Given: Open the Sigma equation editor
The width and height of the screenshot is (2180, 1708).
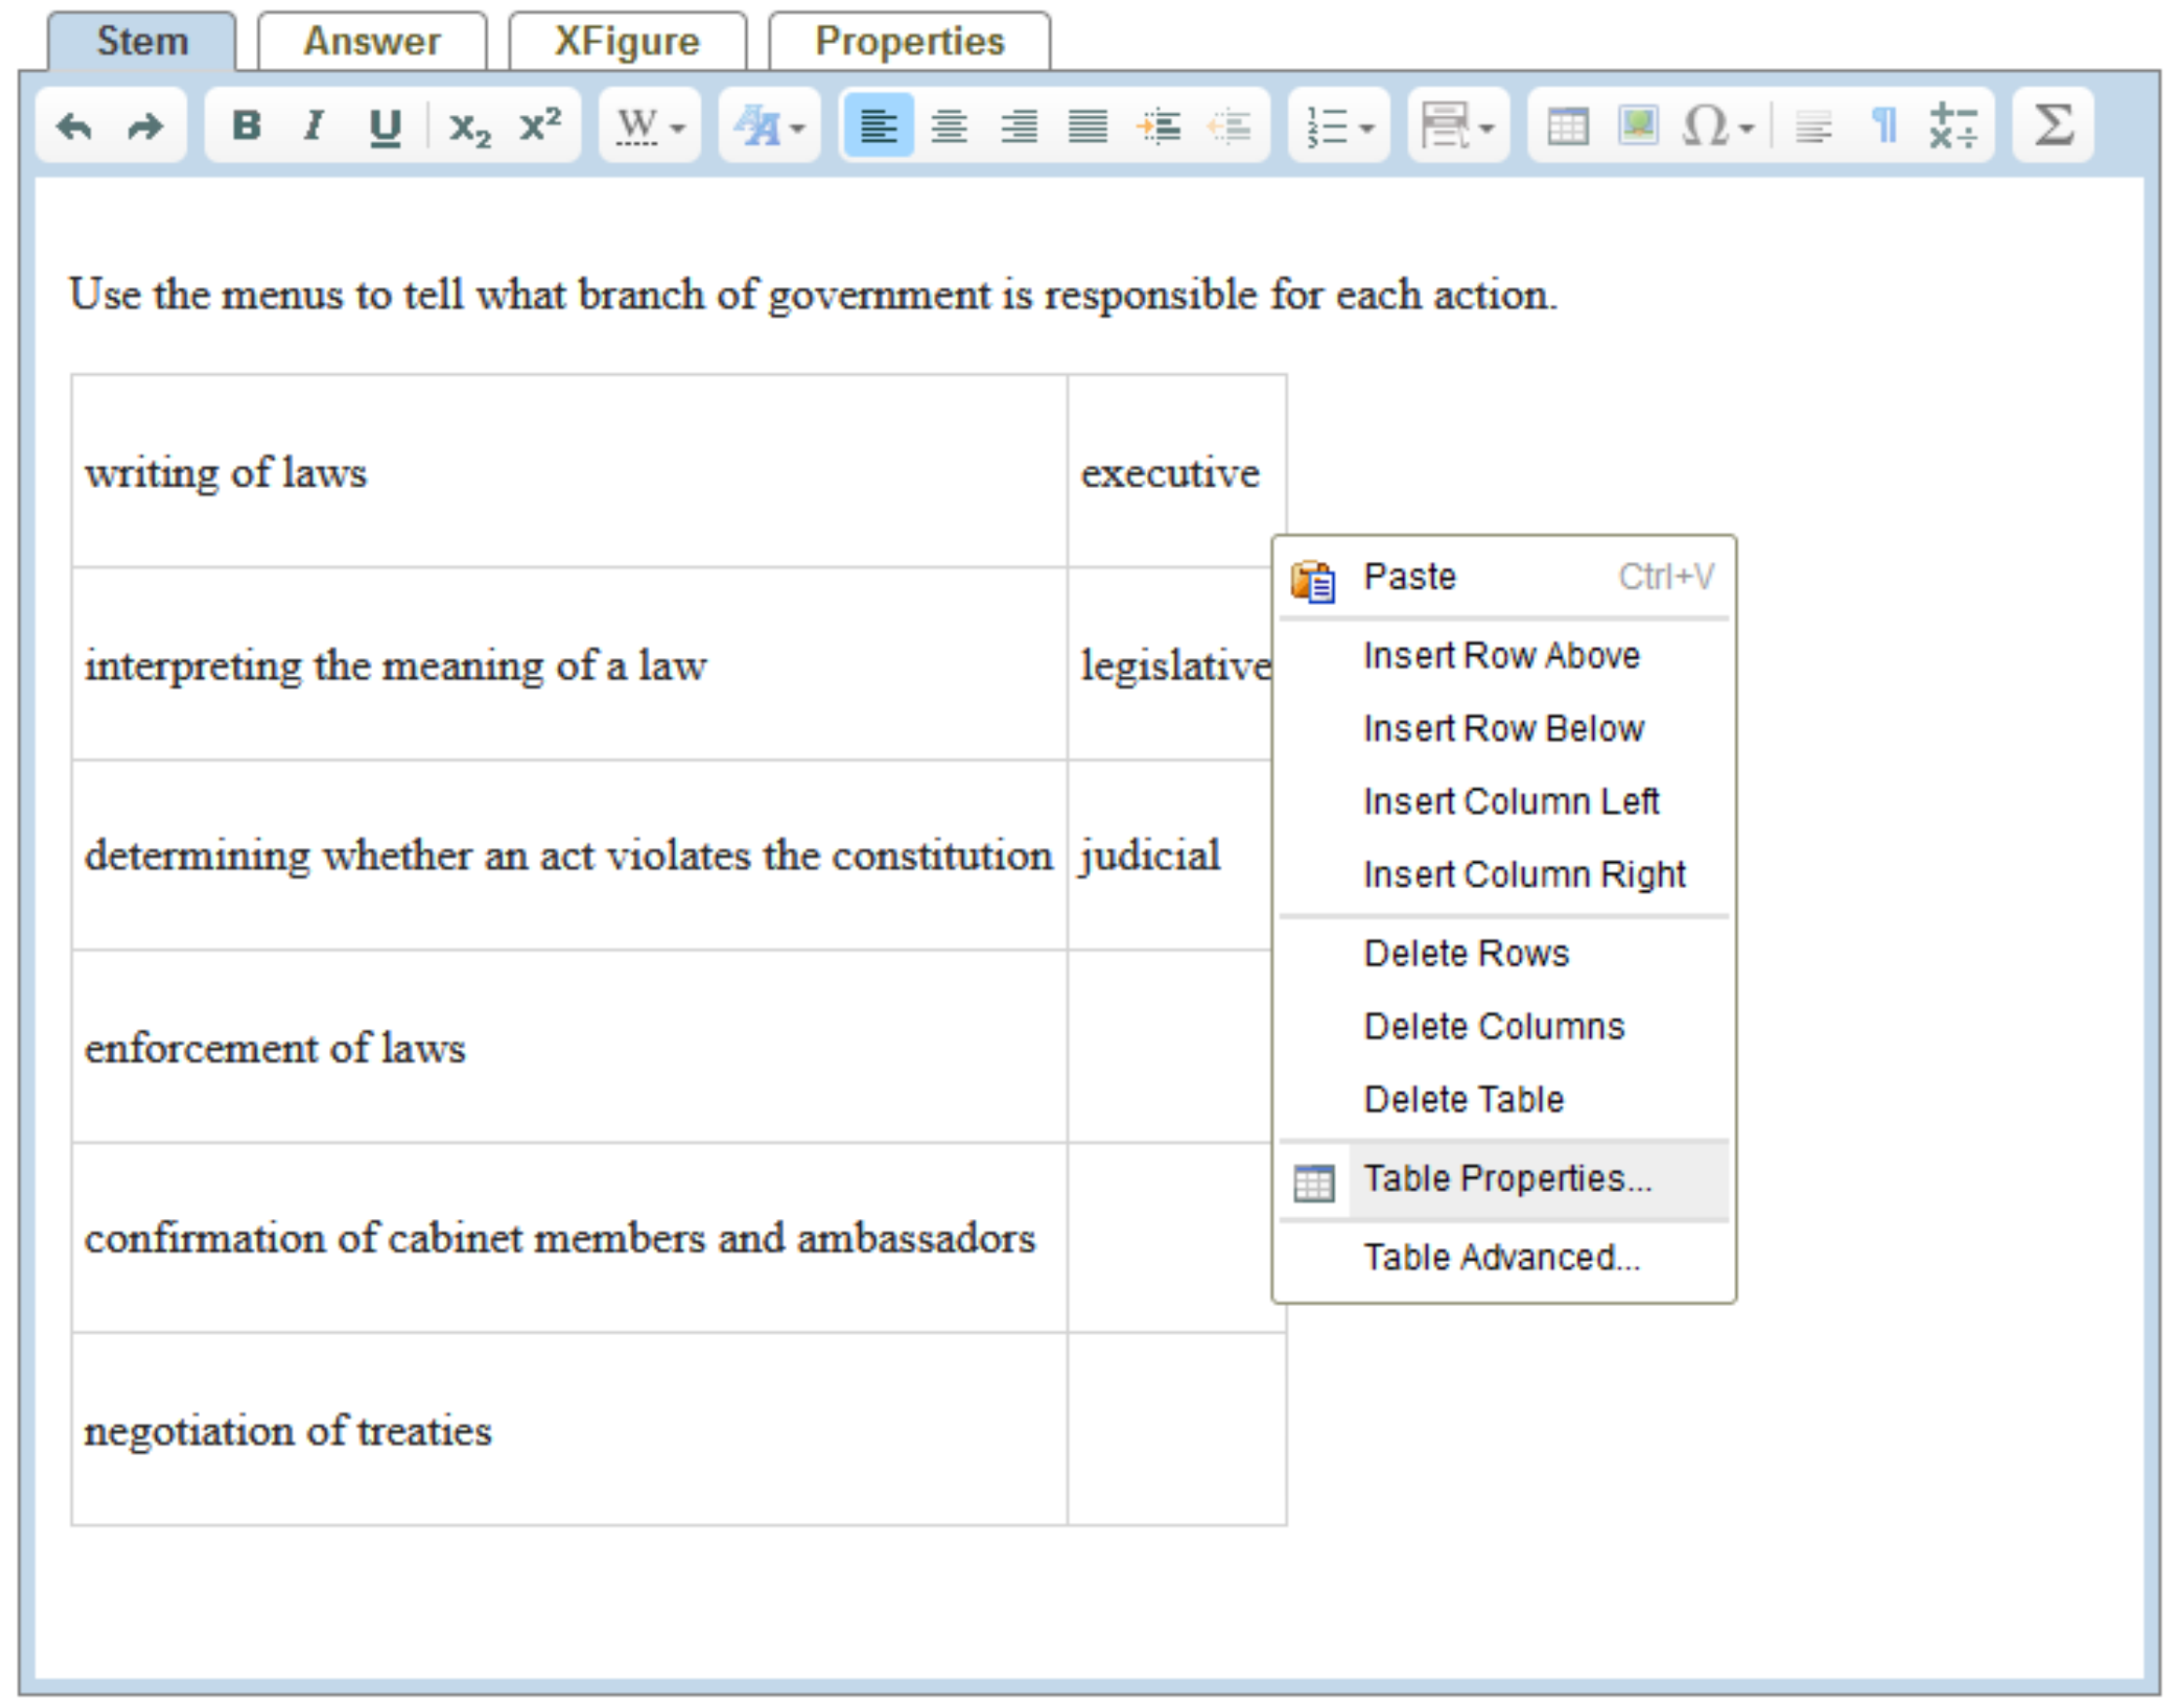Looking at the screenshot, I should (x=2053, y=127).
